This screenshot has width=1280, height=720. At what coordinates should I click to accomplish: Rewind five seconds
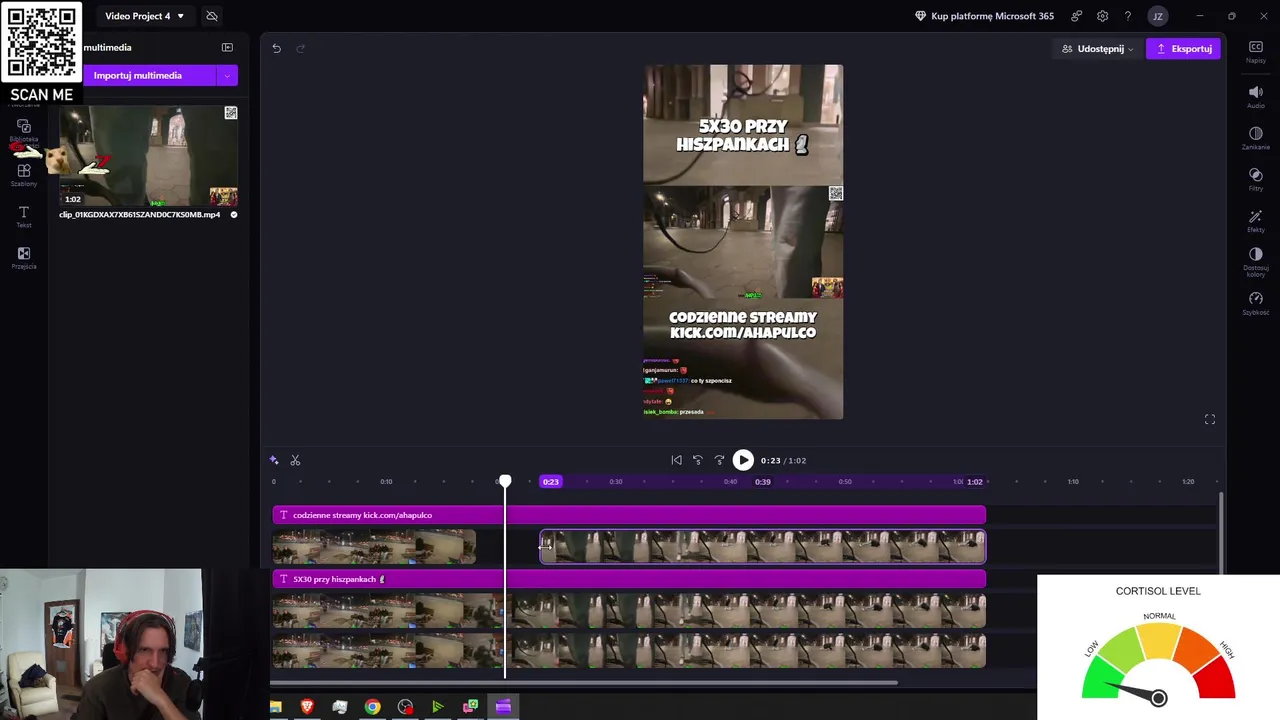point(698,460)
